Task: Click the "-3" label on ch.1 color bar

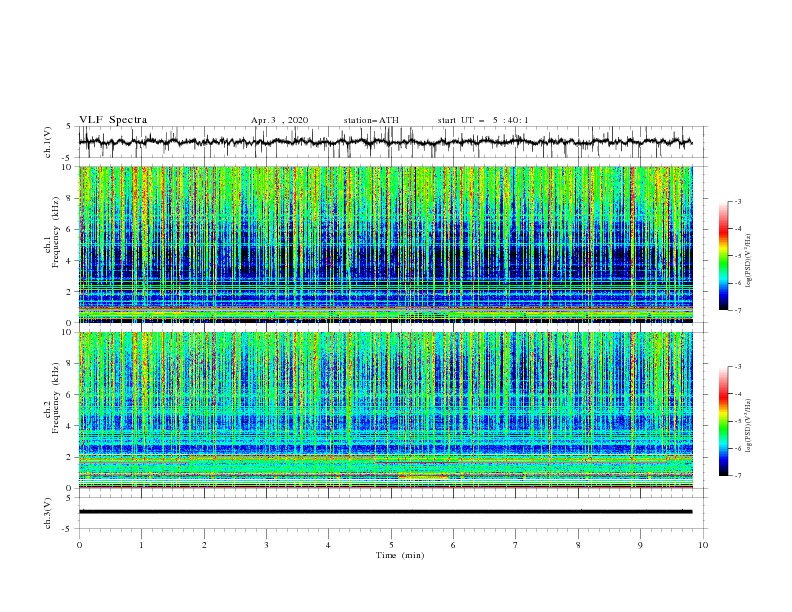Action: (738, 201)
